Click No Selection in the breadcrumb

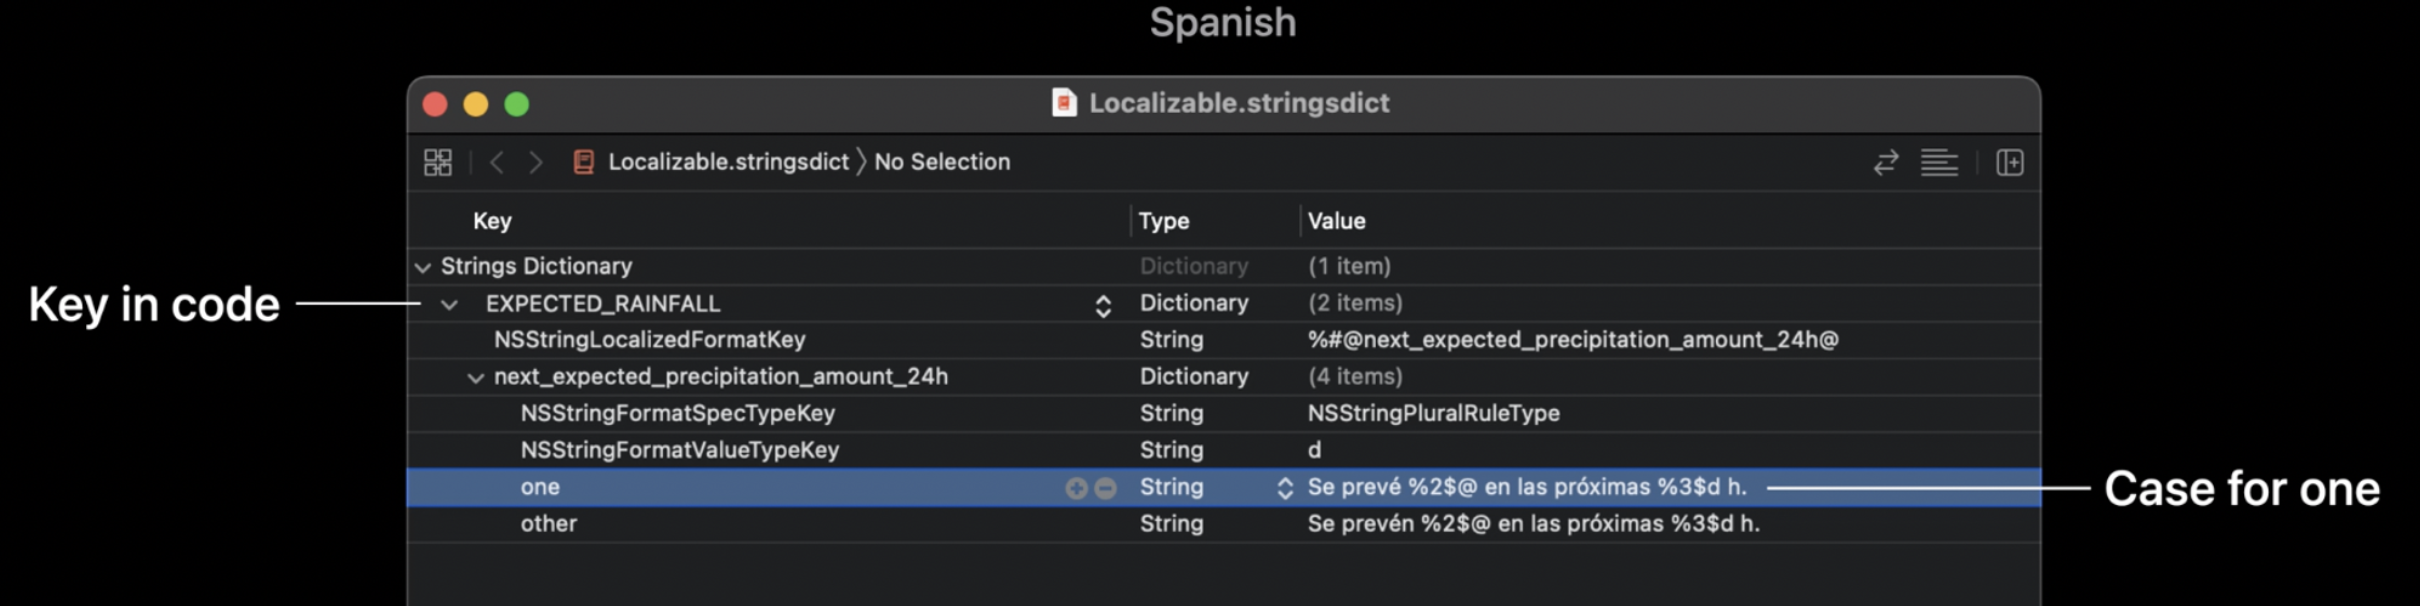click(942, 162)
